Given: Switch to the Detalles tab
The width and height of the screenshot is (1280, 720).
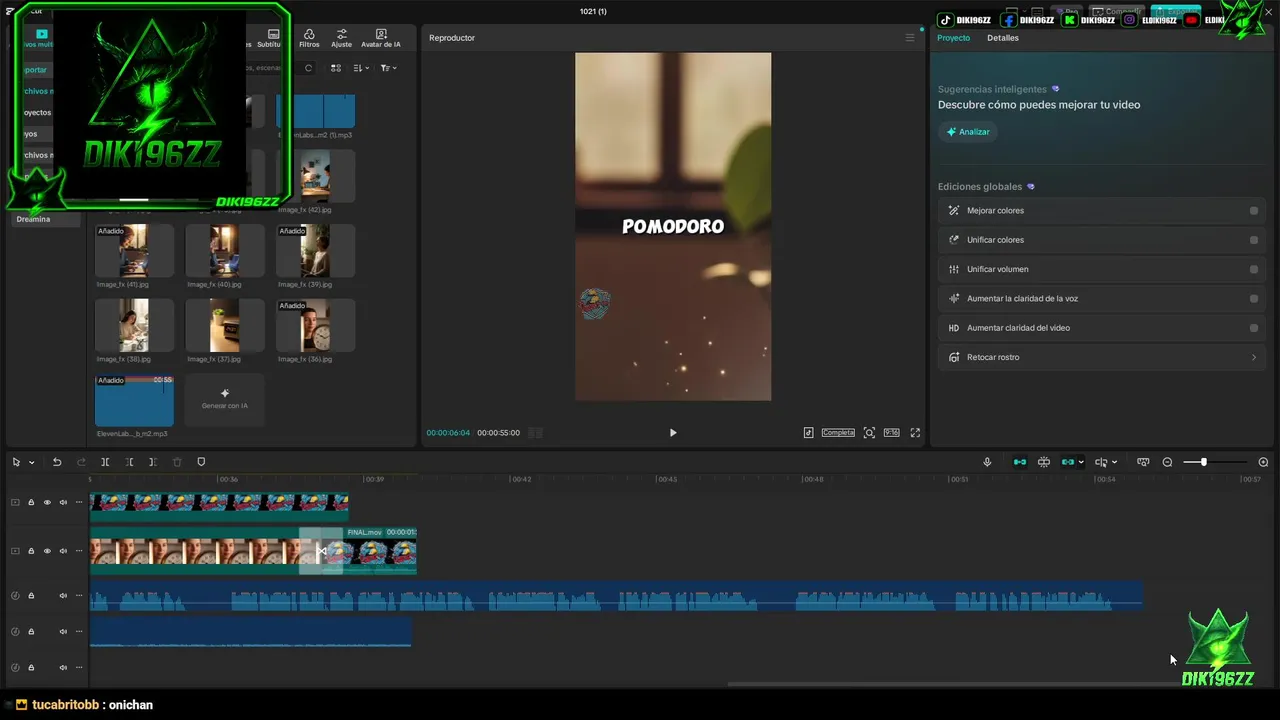Looking at the screenshot, I should (1002, 38).
